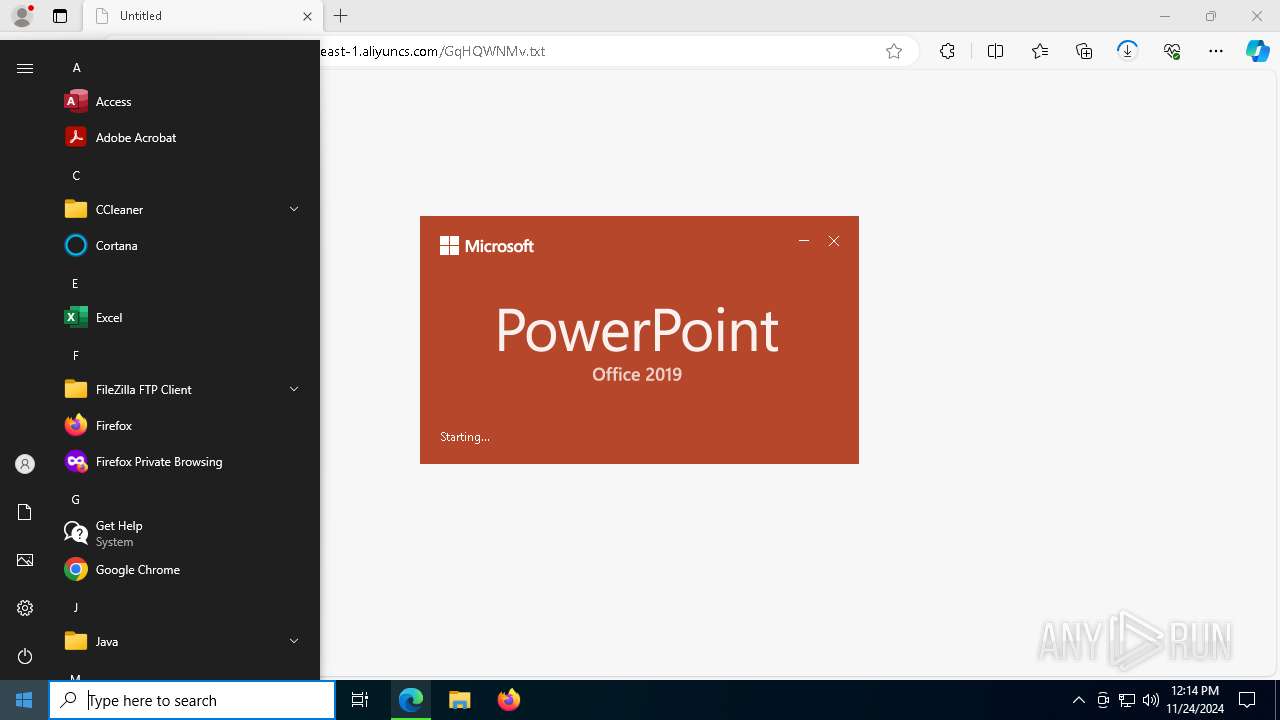Expand the CCleaner folder chevron
Screen dimensions: 1280x720
(294, 209)
